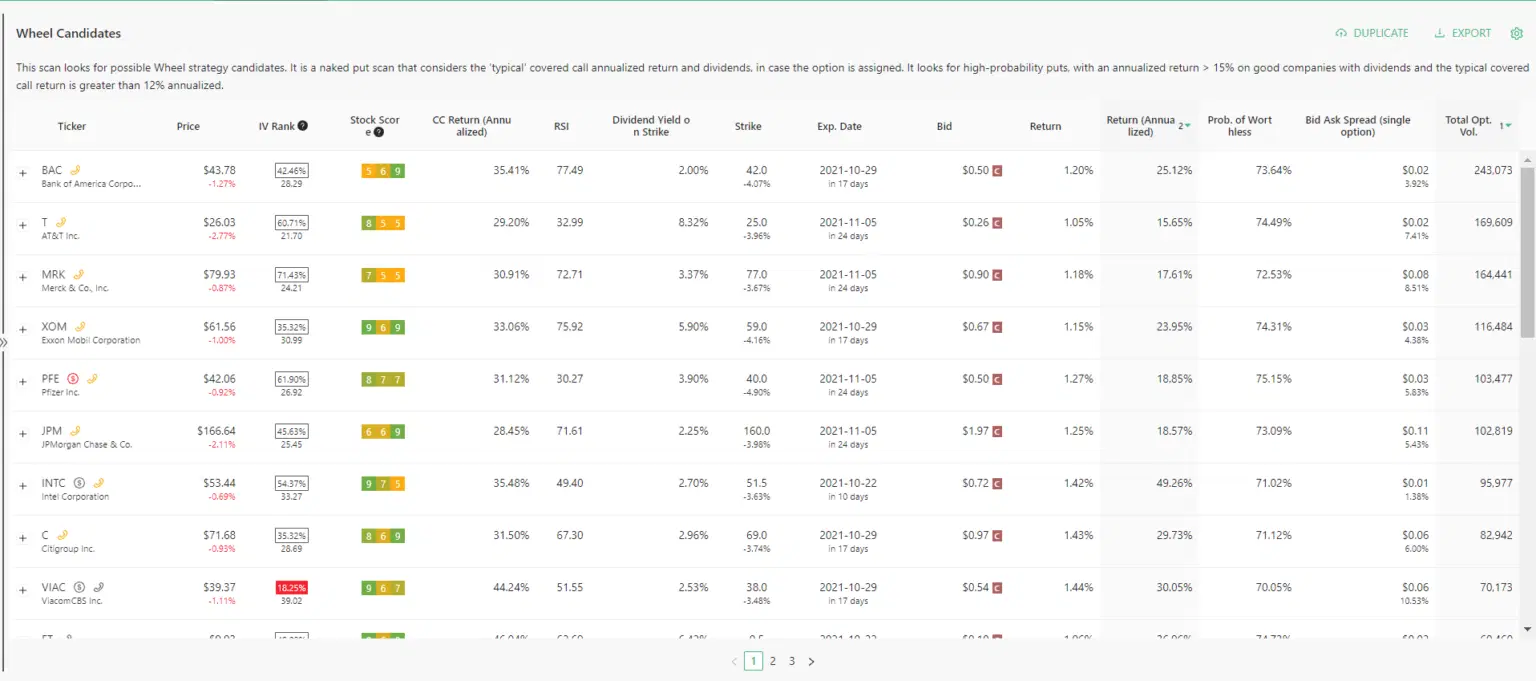Click the red C badge on BAC bid

point(997,171)
